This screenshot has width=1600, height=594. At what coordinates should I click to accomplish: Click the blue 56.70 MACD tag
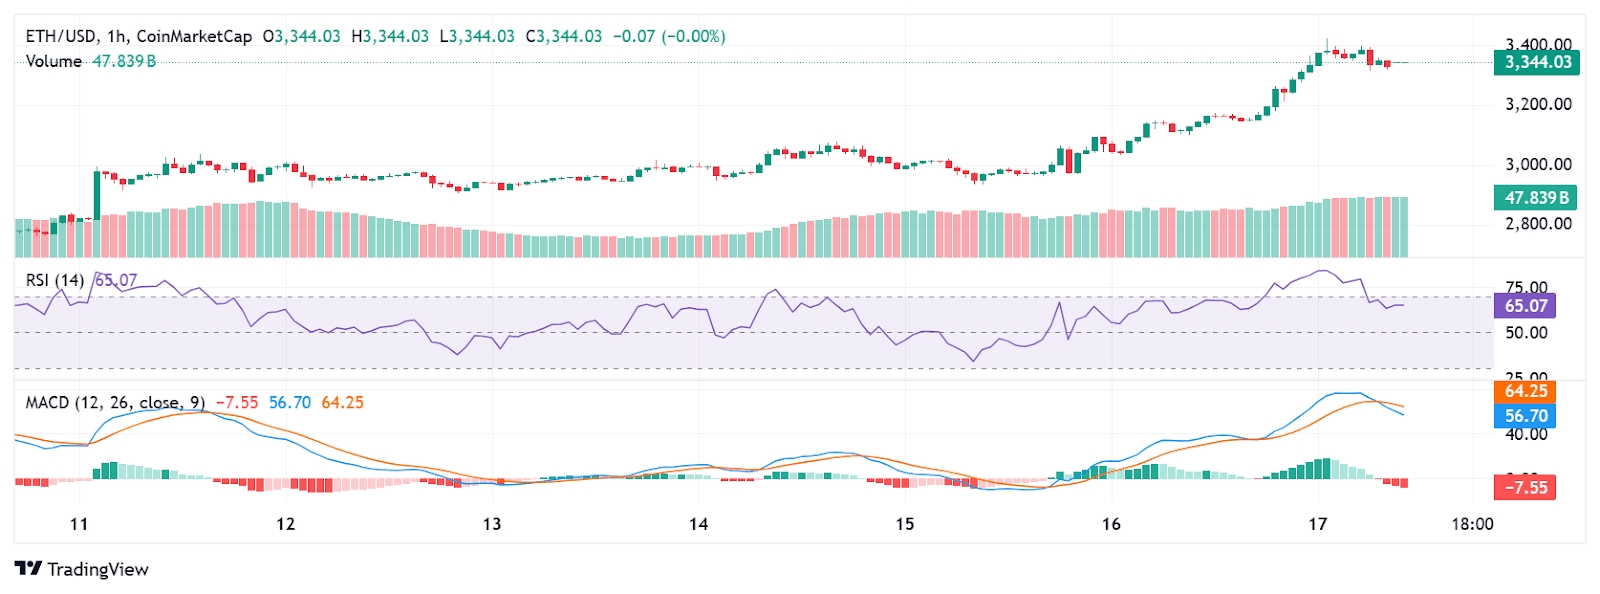[1525, 416]
